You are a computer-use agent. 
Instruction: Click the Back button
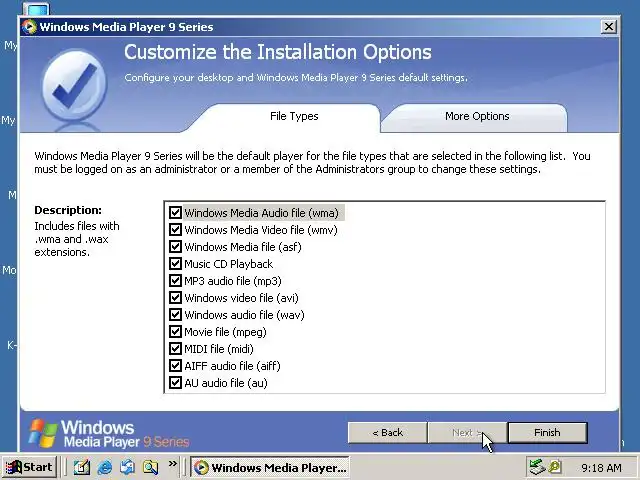[387, 433]
